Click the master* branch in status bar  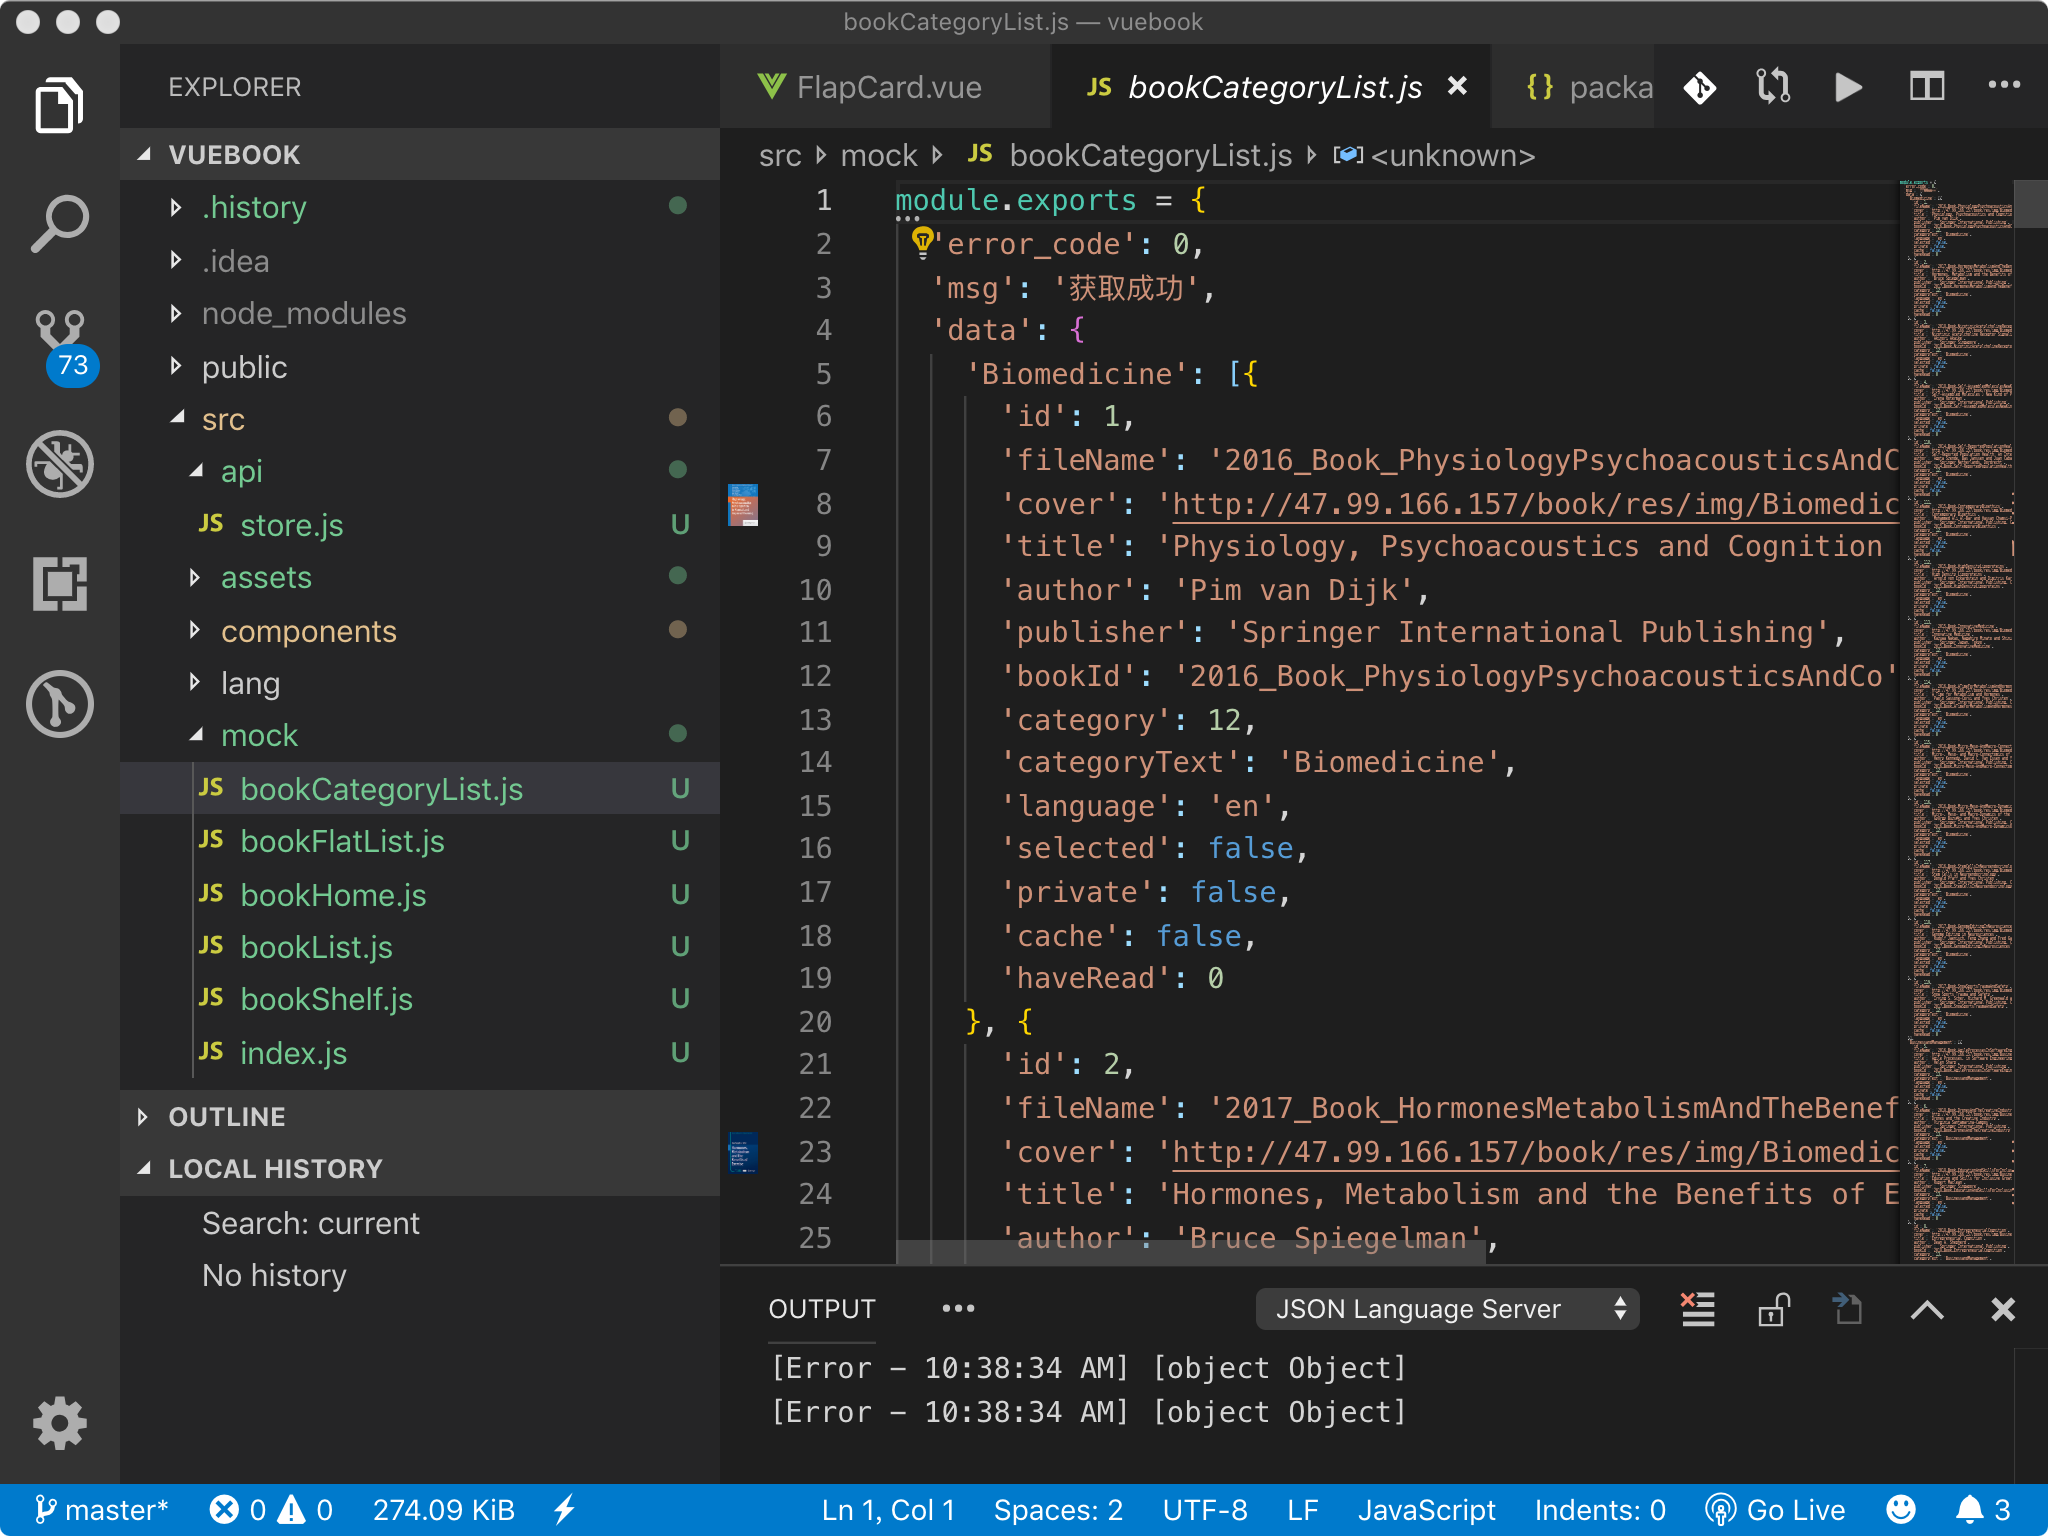coord(101,1510)
